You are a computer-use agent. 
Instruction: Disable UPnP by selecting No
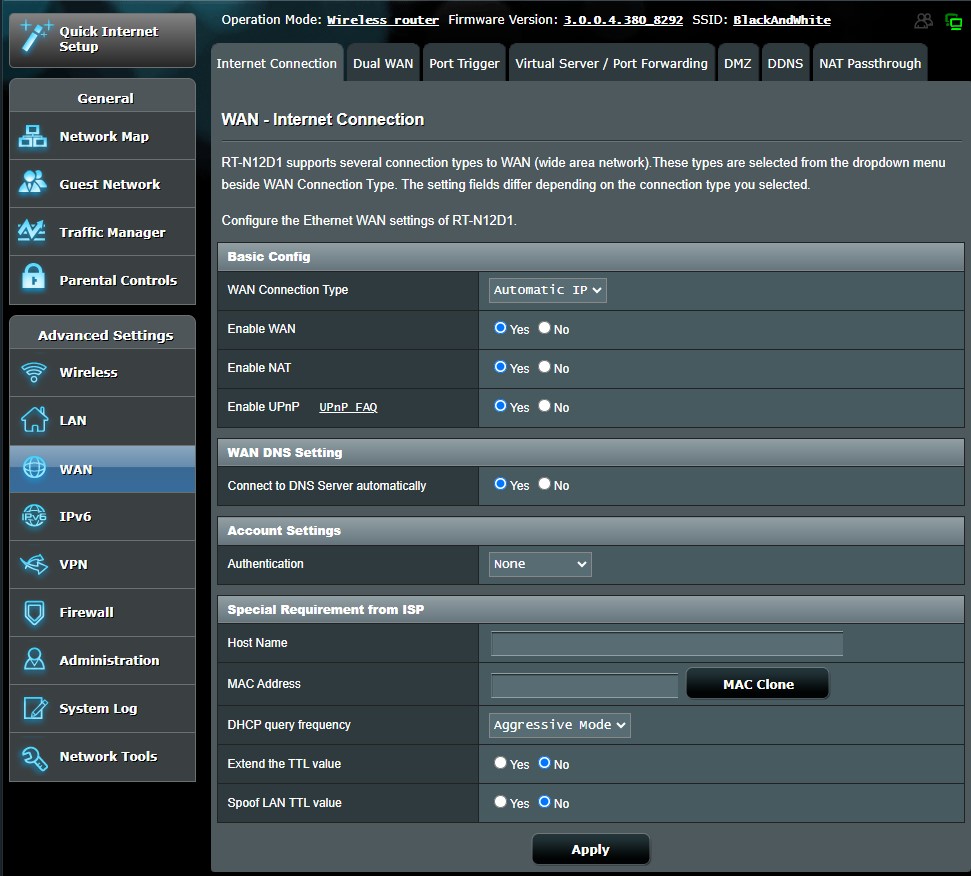[x=545, y=406]
